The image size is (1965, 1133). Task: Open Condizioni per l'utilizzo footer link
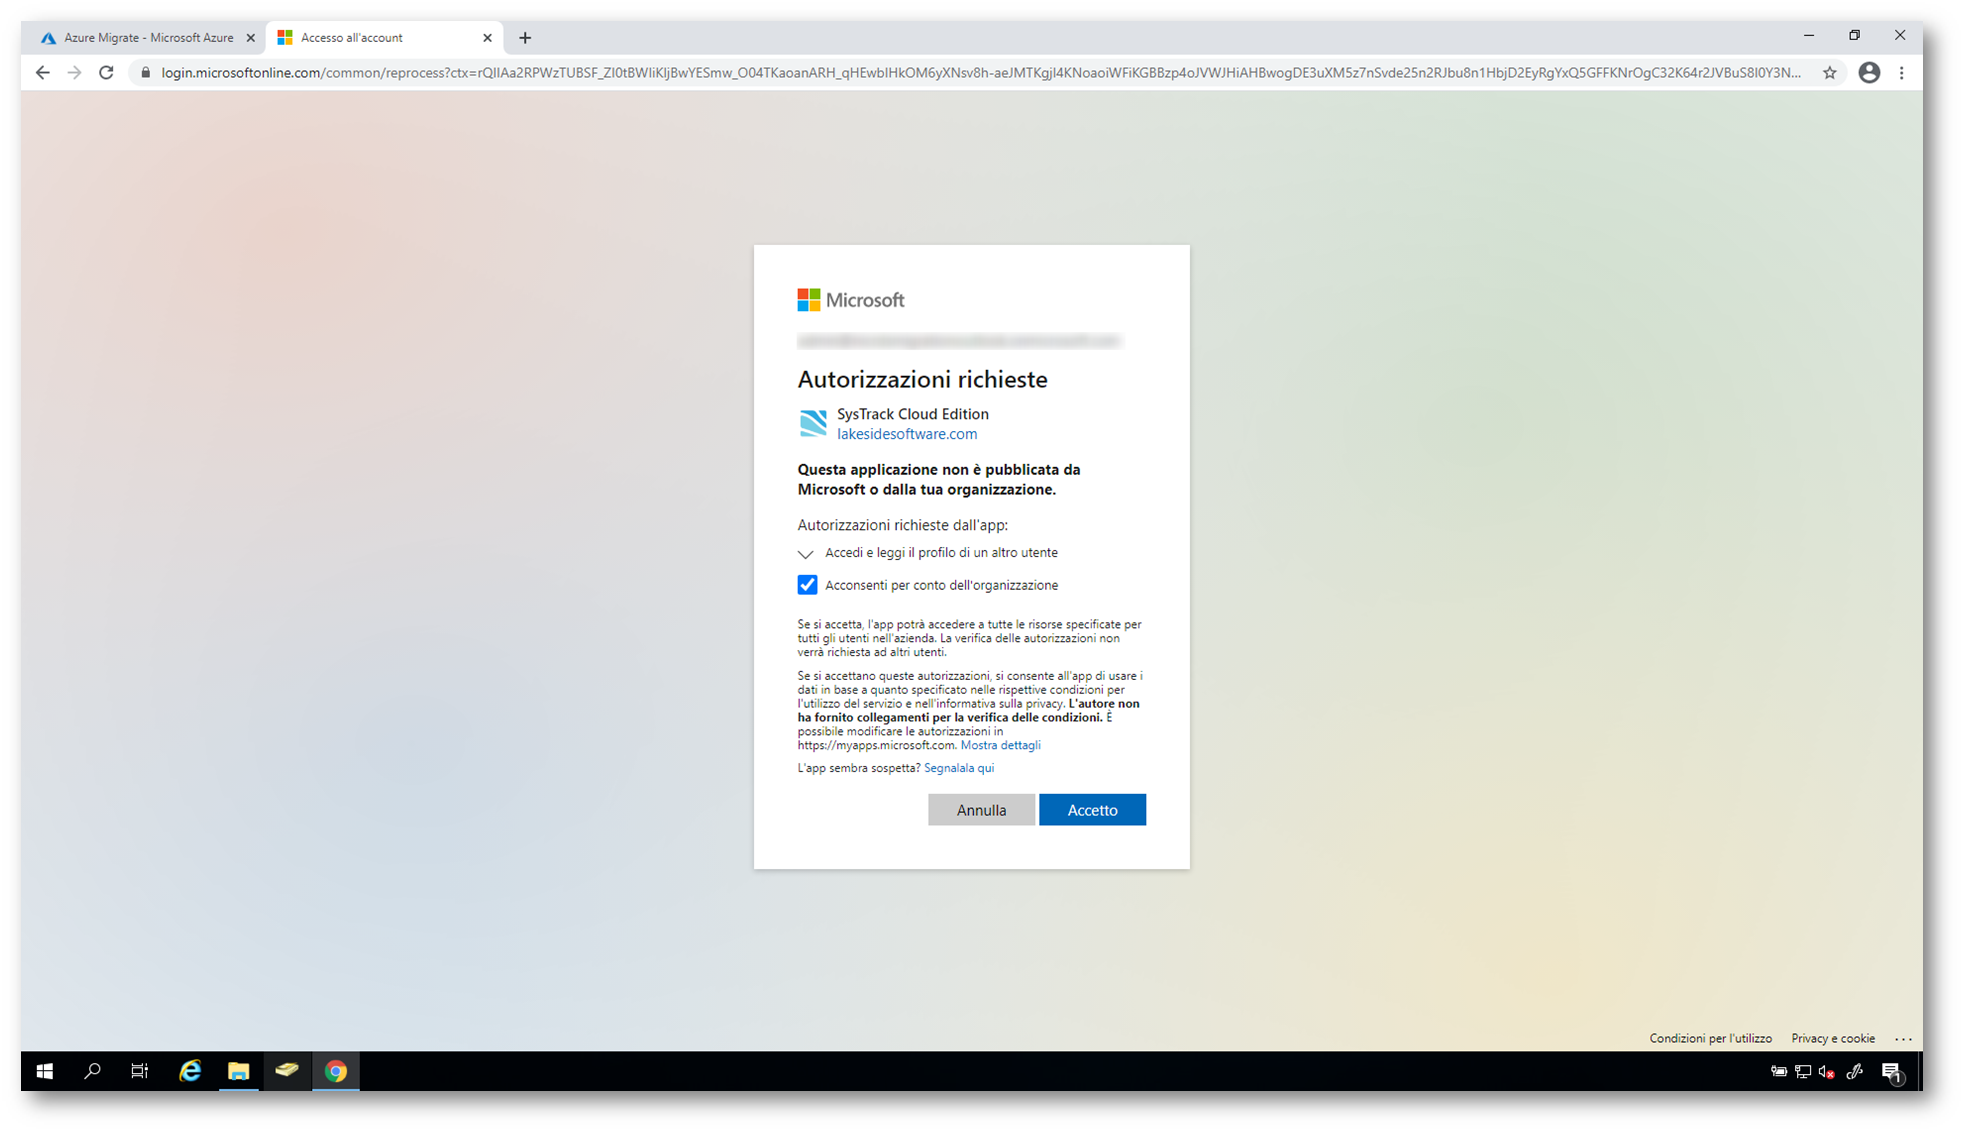(1710, 1038)
